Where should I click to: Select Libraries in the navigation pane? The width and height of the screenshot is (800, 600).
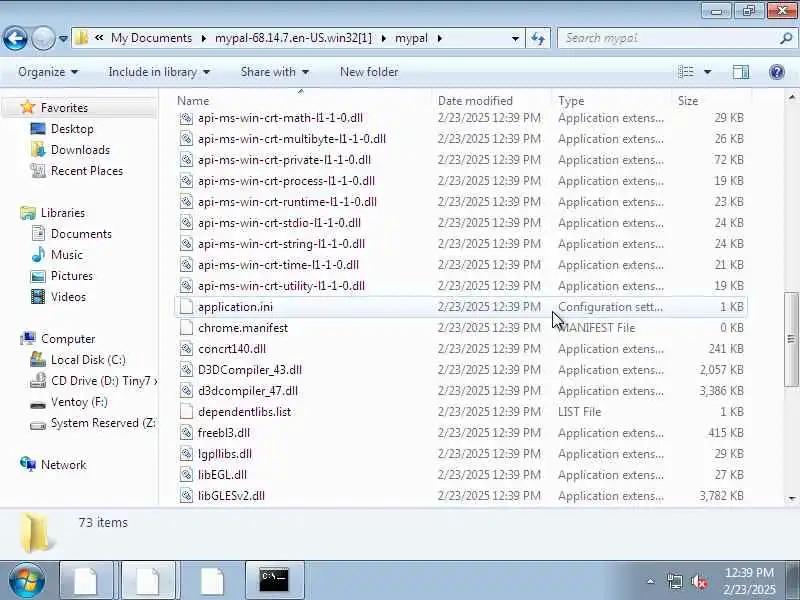pyautogui.click(x=63, y=213)
